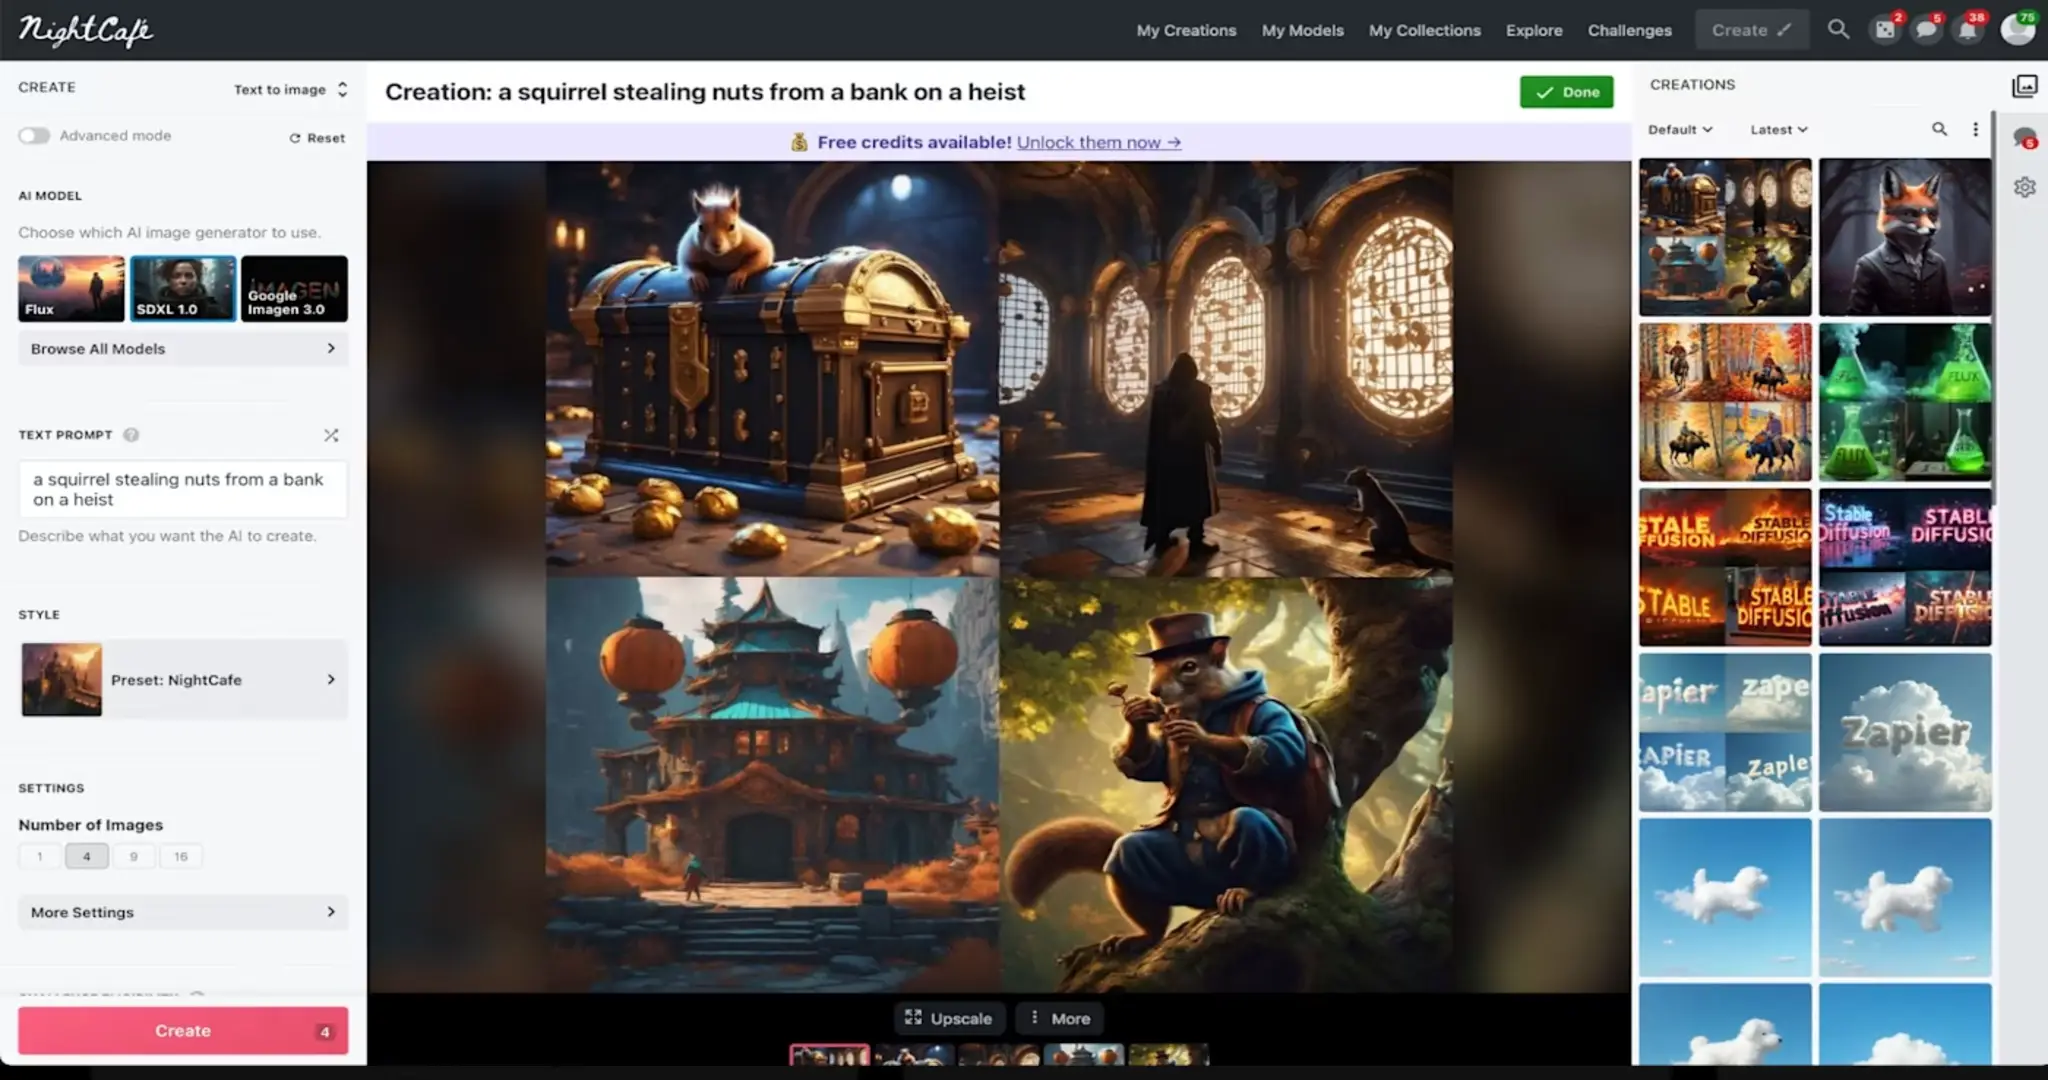Open the Zapier four-cloud grid thumbnail
The height and width of the screenshot is (1080, 2048).
click(1725, 732)
